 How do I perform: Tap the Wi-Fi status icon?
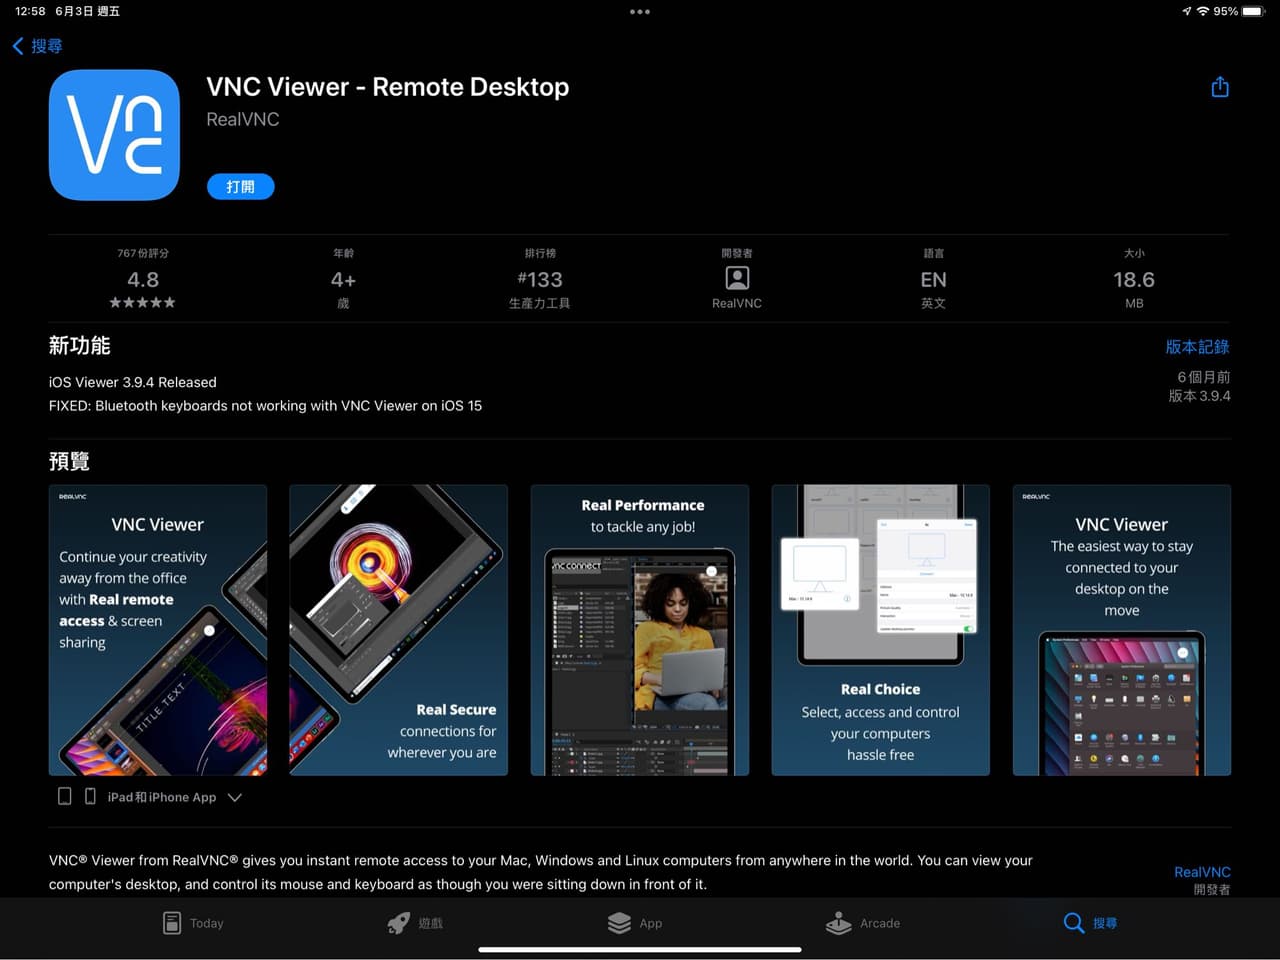coord(1202,11)
